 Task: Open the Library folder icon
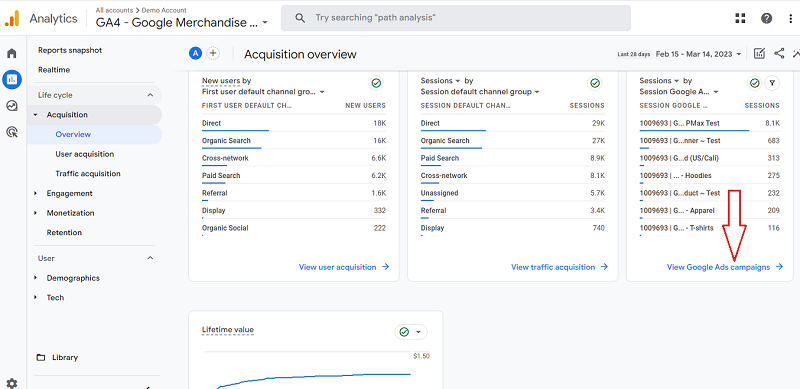click(x=41, y=357)
